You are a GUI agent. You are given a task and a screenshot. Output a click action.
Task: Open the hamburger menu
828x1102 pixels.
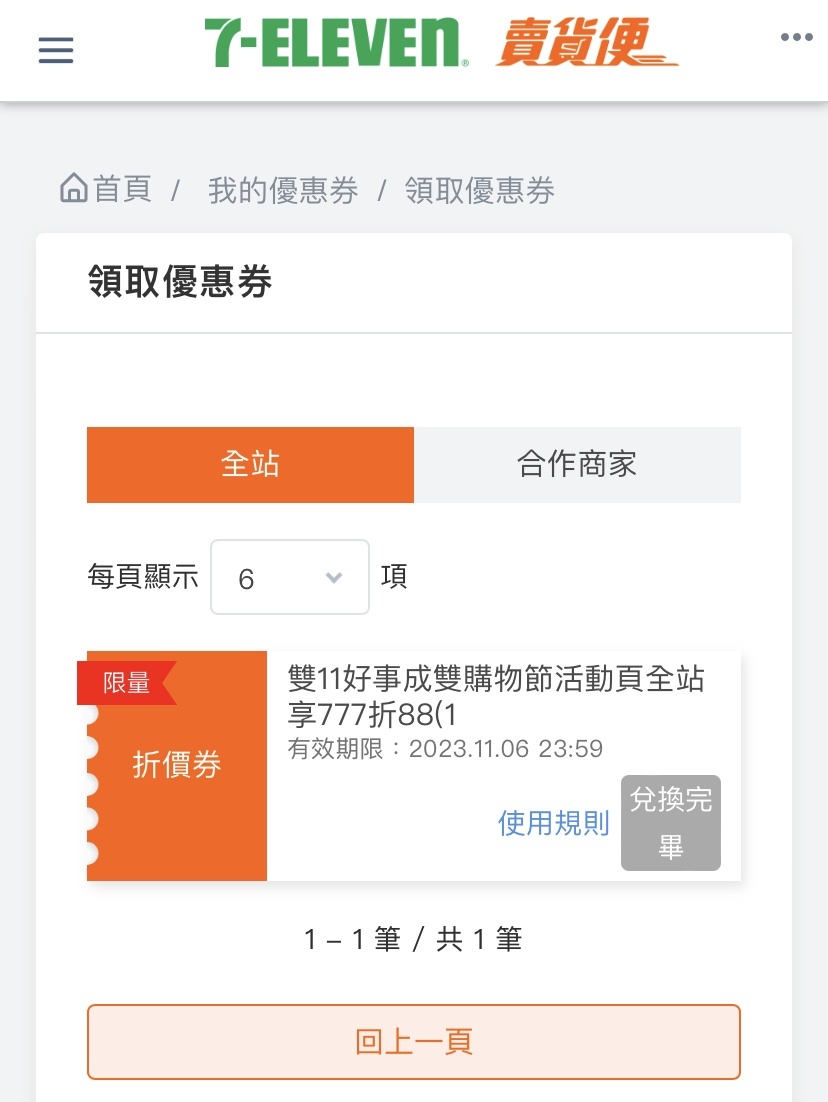56,50
